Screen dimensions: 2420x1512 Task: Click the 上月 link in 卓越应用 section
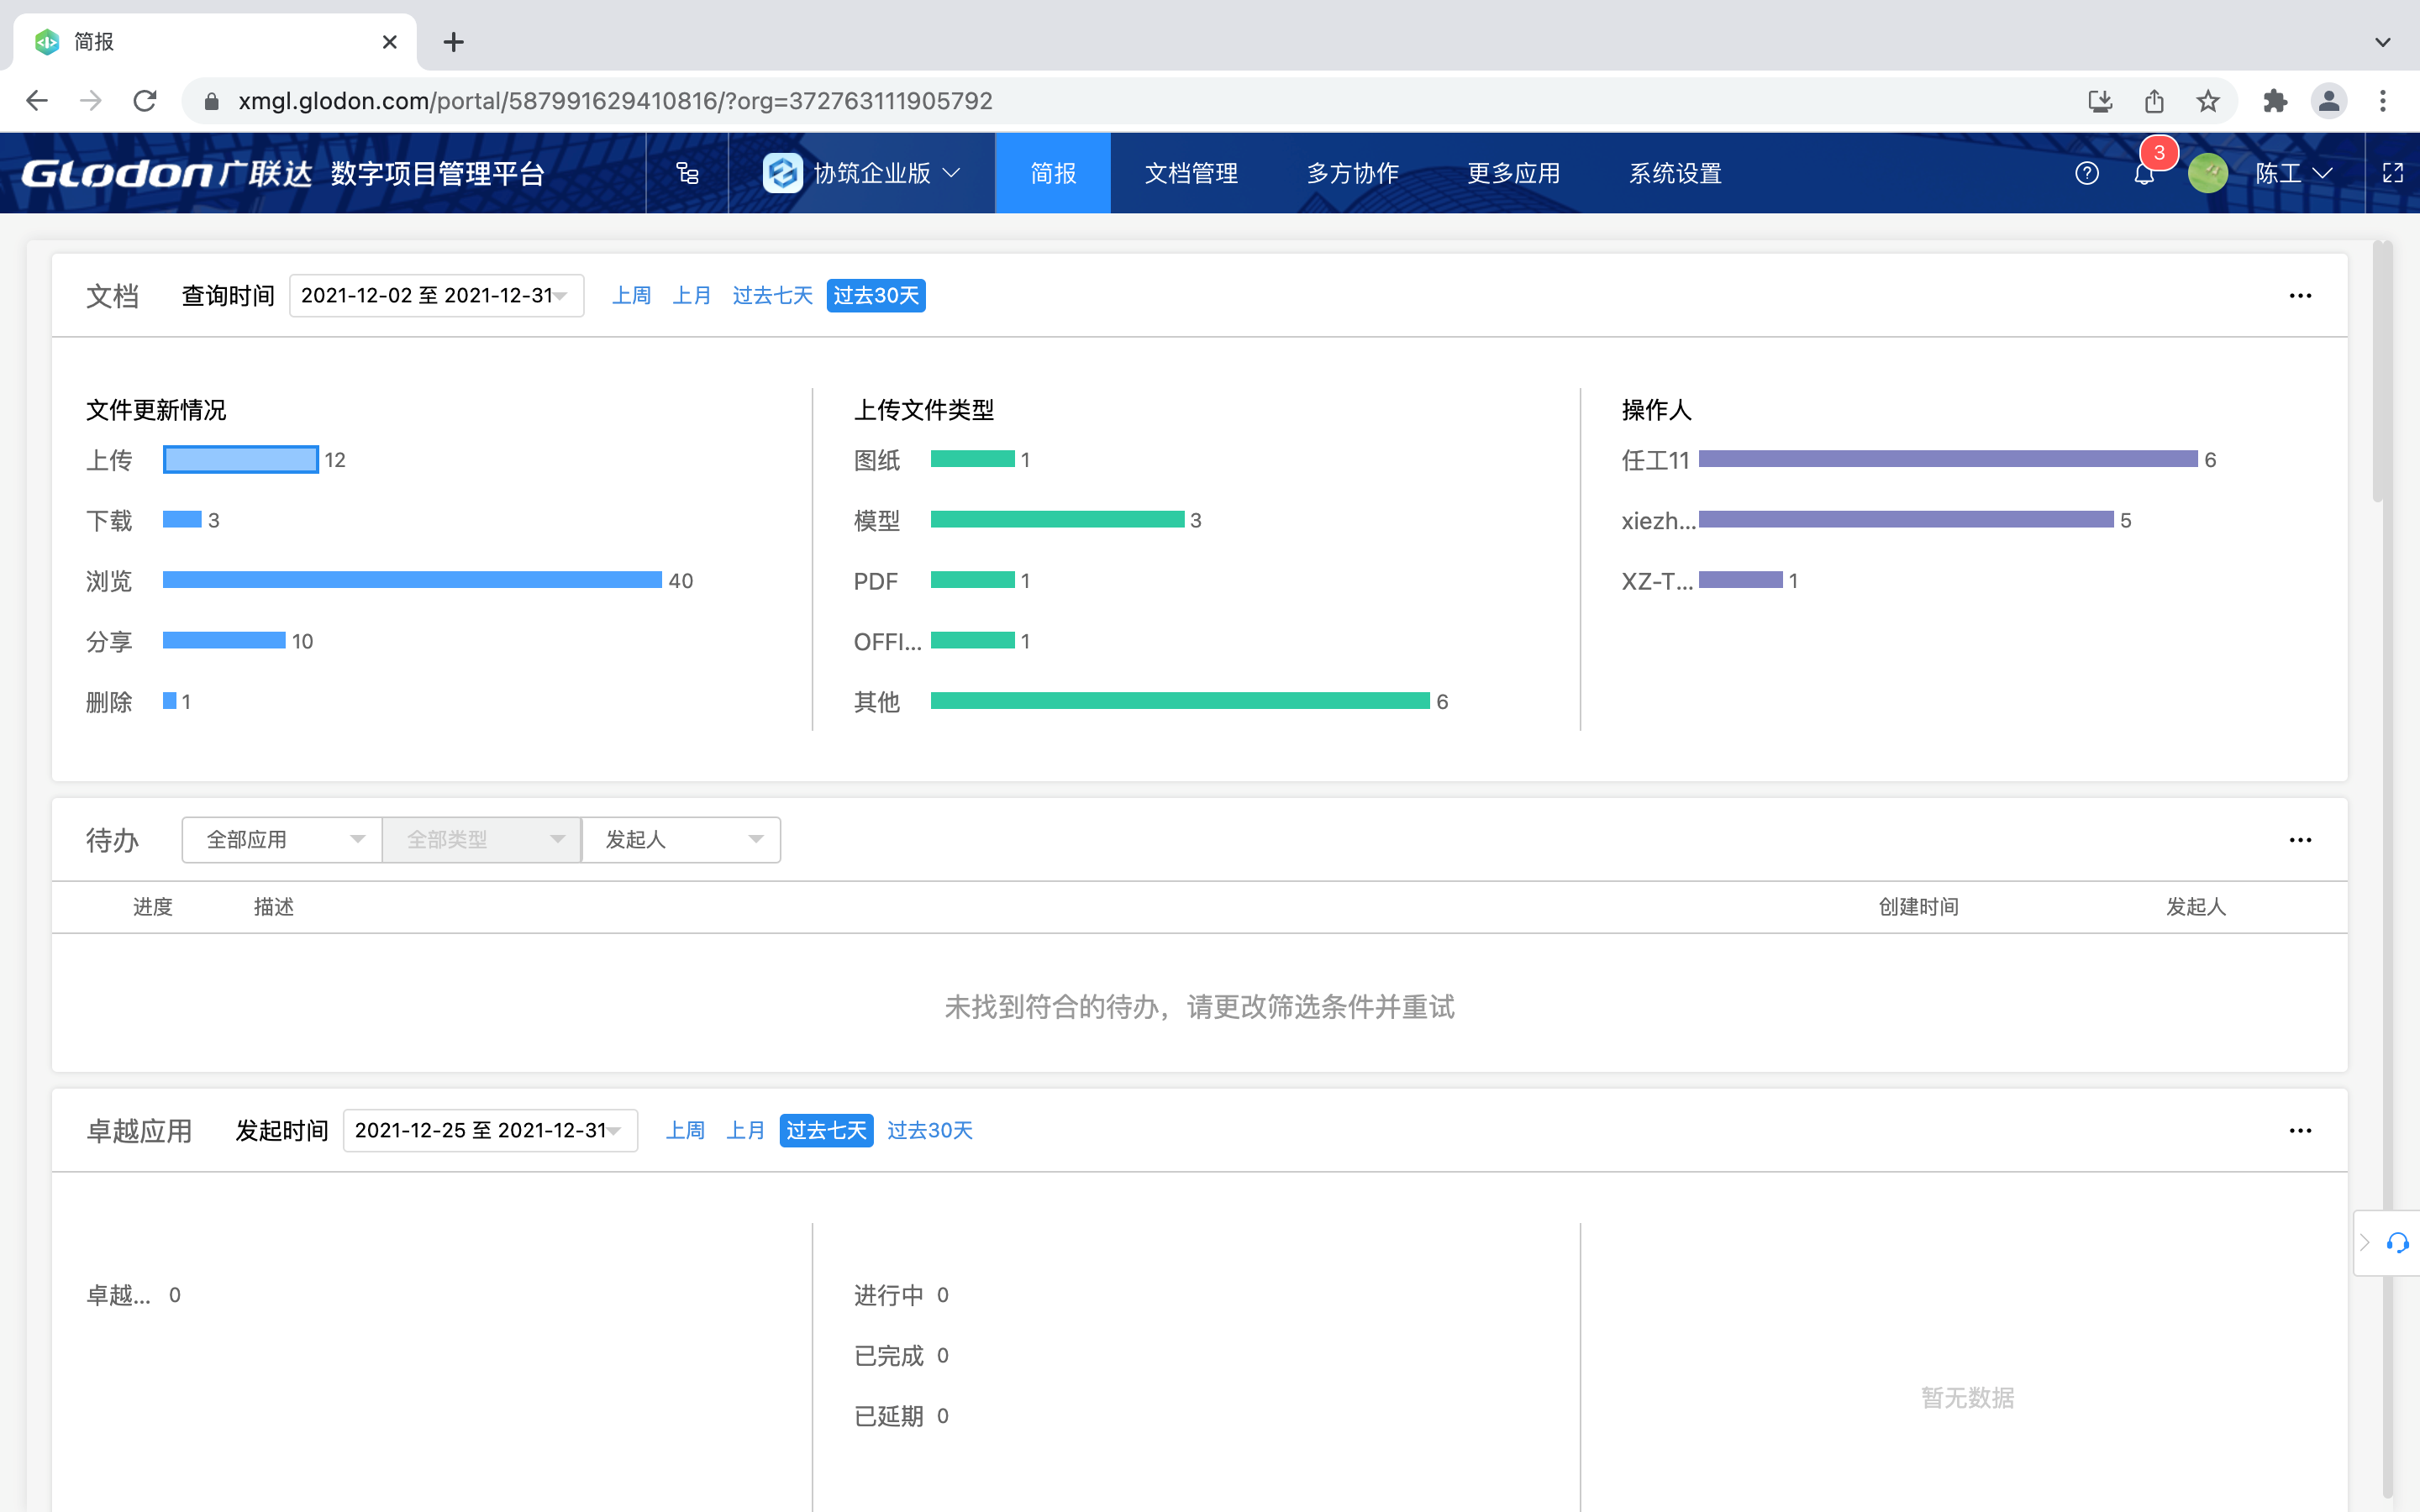tap(746, 1130)
